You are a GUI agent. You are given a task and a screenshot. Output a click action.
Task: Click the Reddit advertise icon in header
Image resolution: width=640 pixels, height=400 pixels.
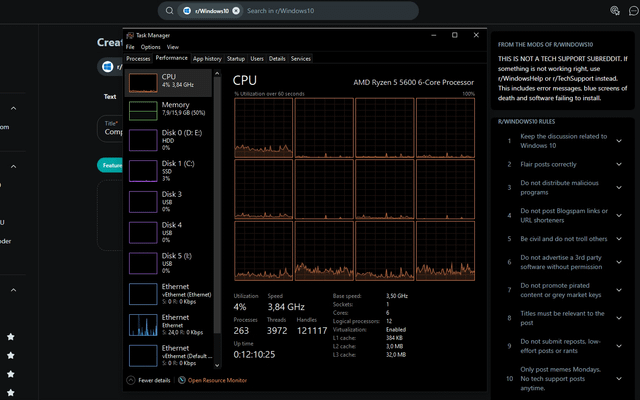pyautogui.click(x=615, y=11)
